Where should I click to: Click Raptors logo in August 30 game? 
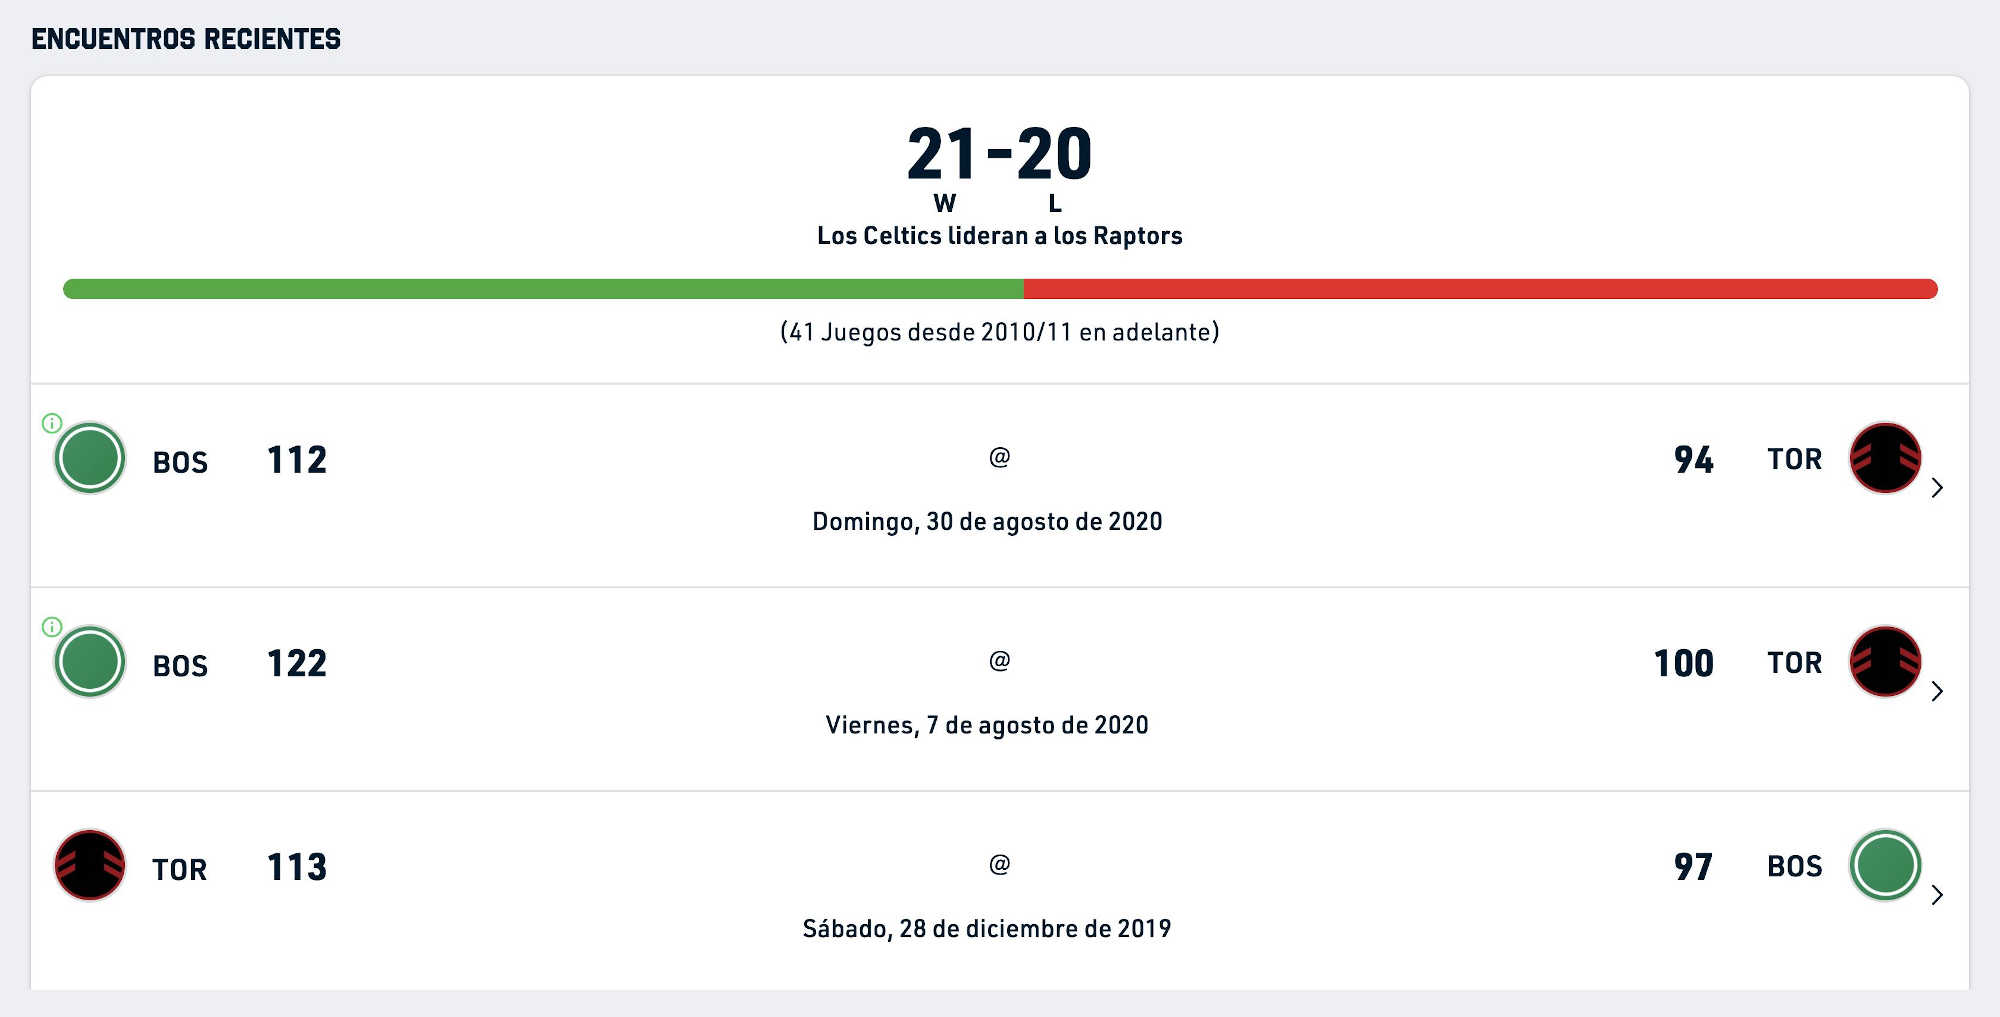pos(1885,458)
